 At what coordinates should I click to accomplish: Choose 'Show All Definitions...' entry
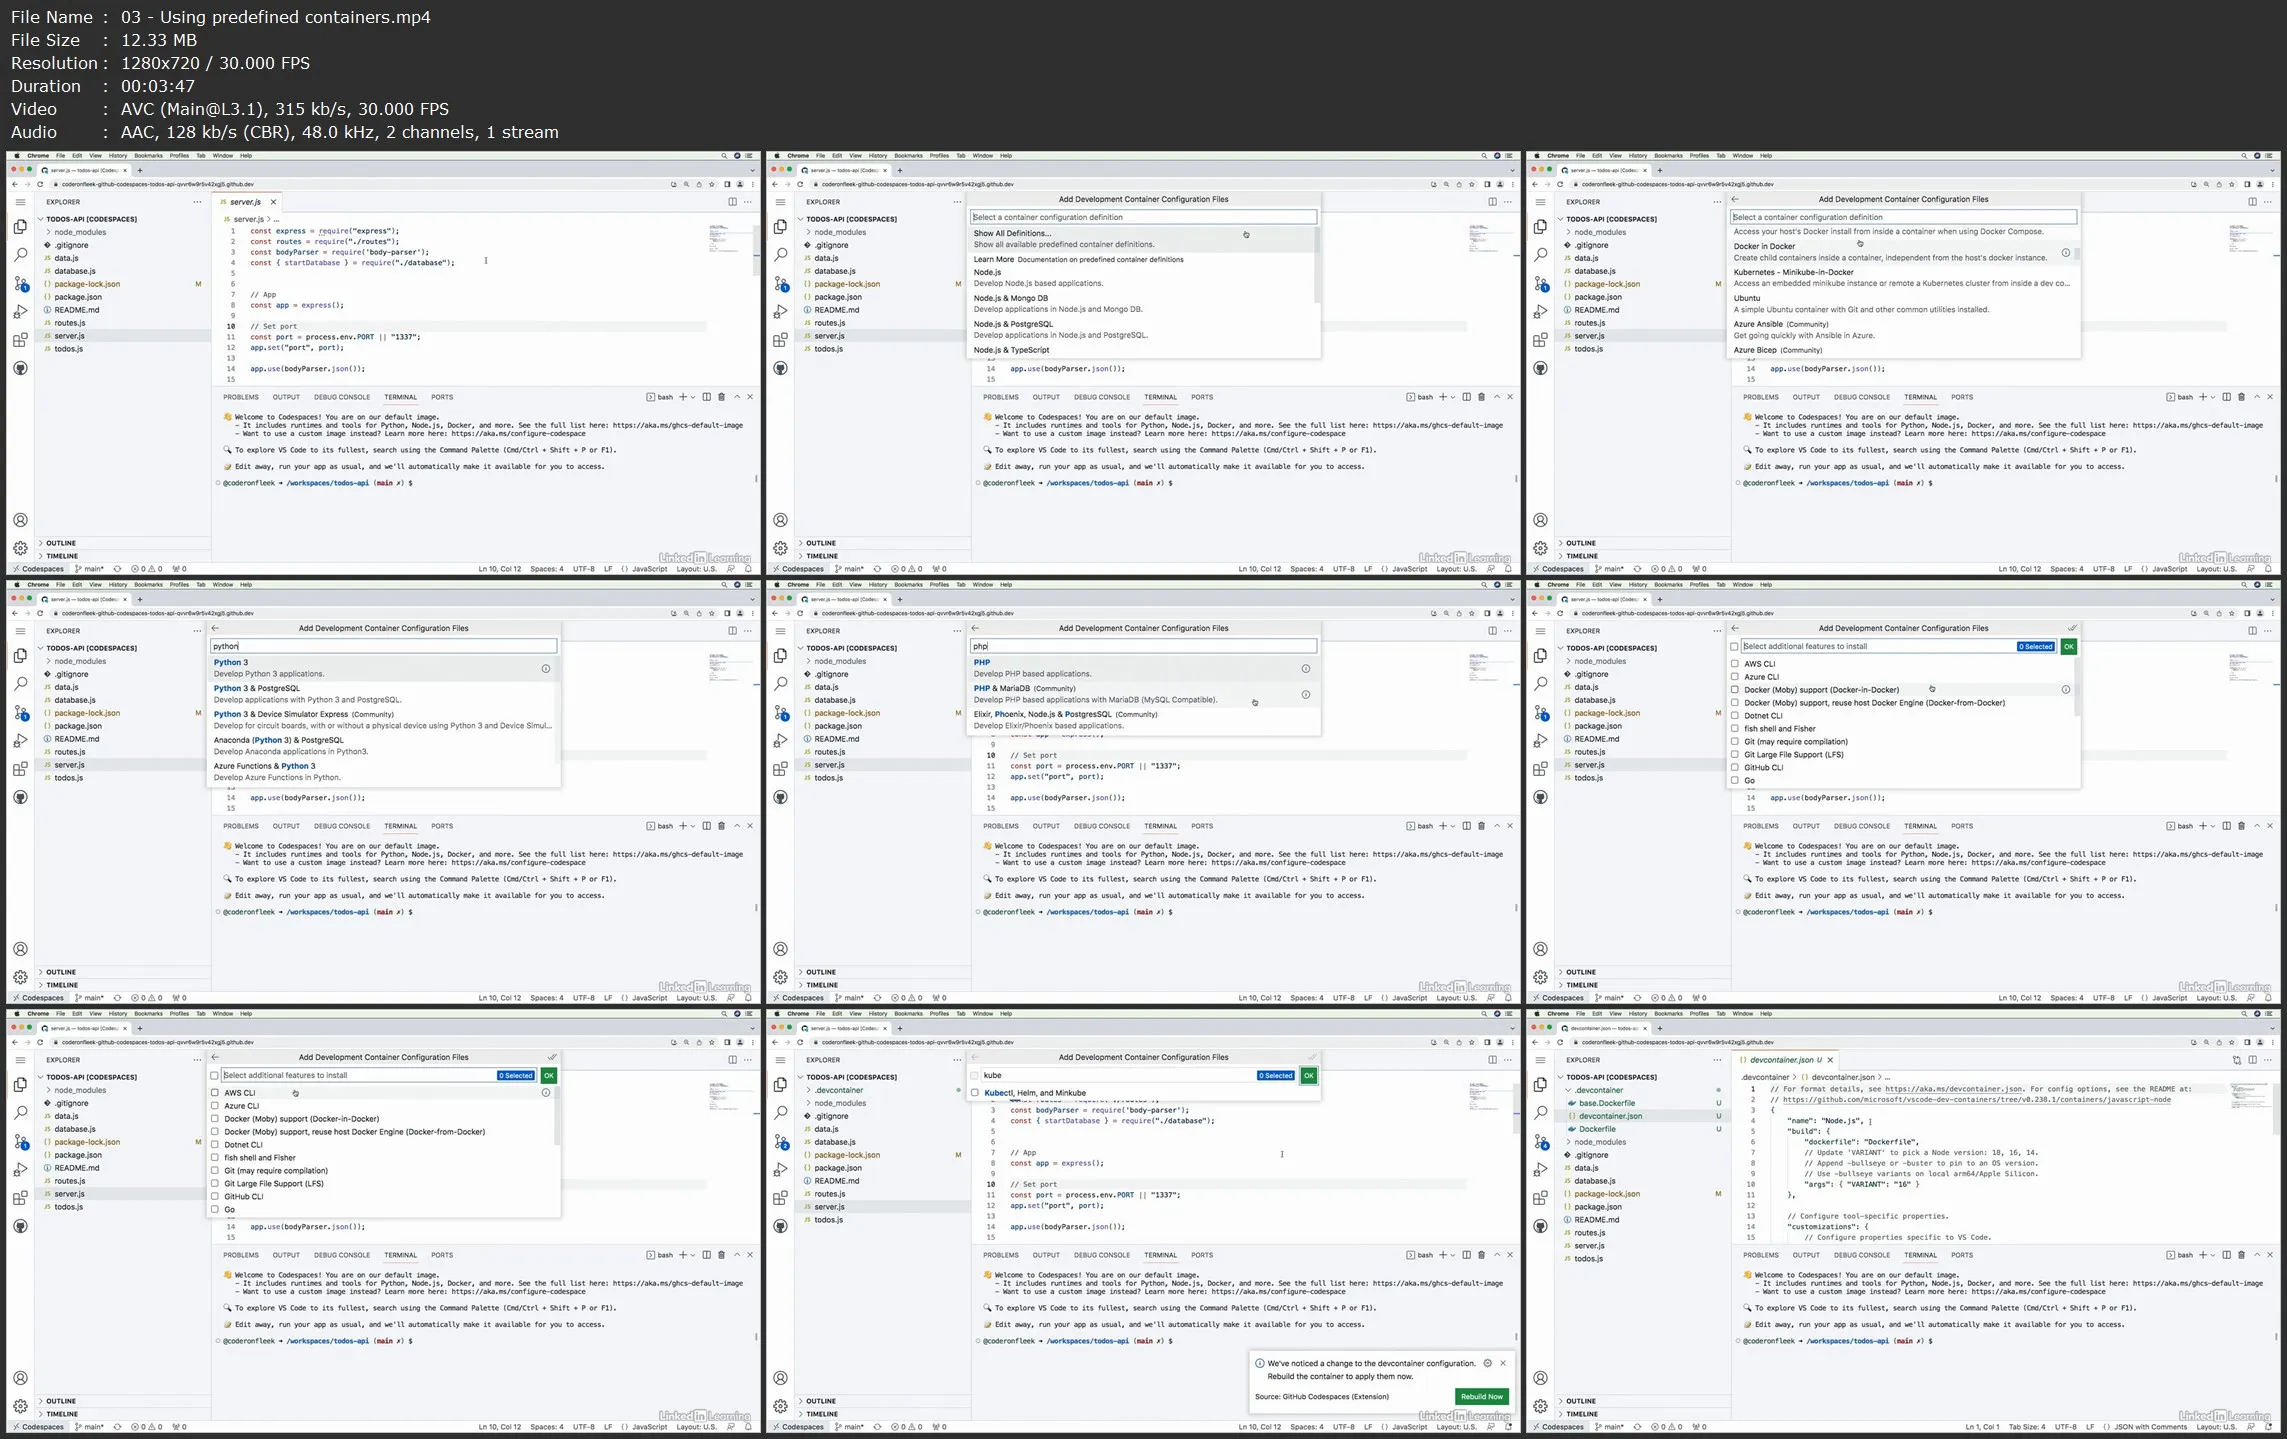click(x=1143, y=239)
